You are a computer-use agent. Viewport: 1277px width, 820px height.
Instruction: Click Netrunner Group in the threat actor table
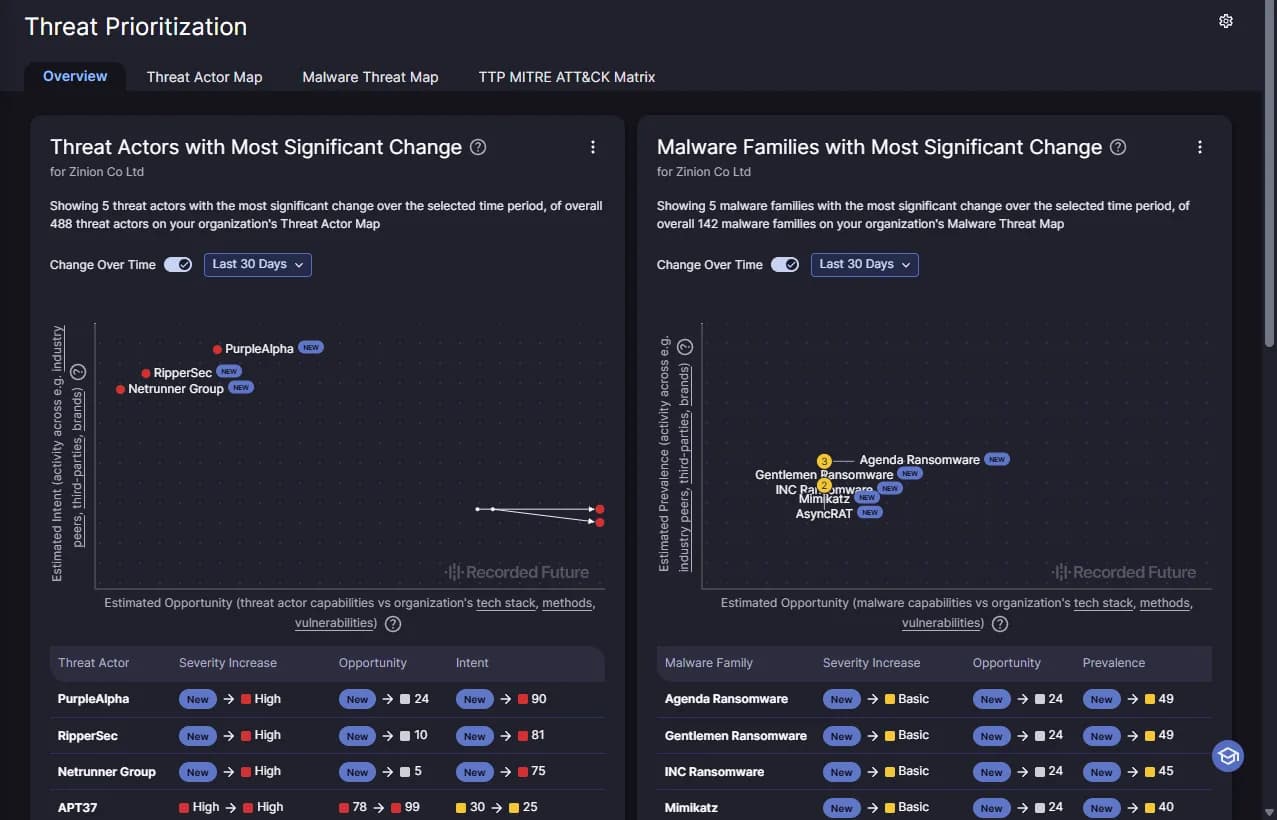click(107, 771)
